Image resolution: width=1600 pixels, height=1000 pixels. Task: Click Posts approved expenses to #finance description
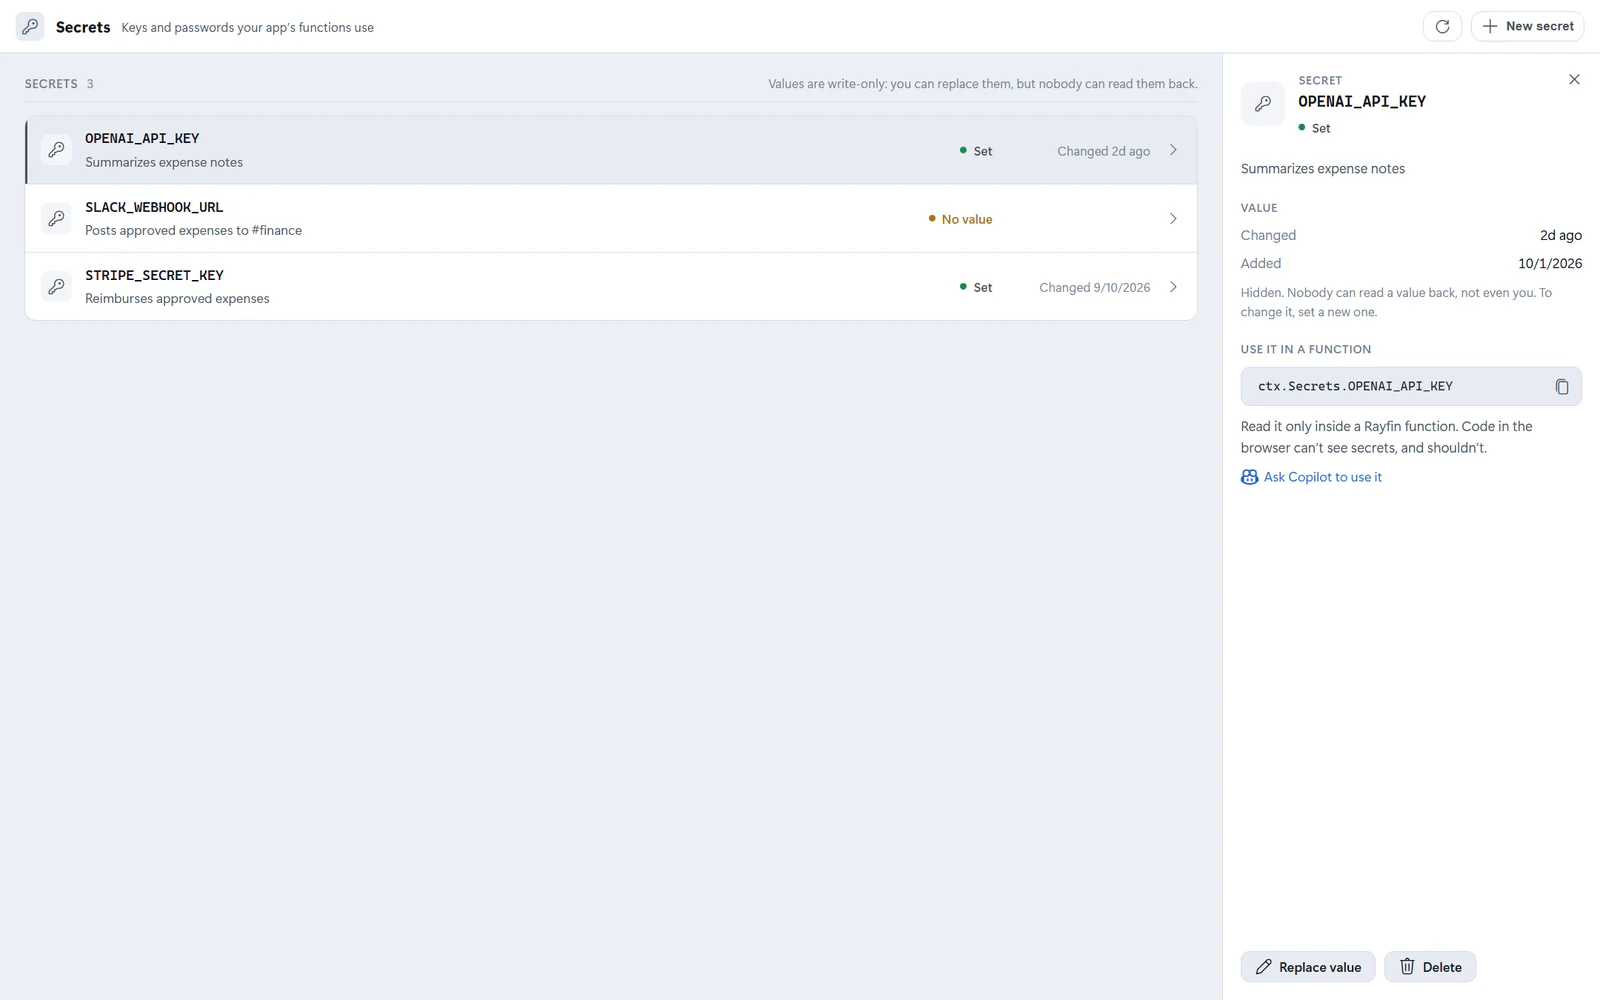point(193,230)
